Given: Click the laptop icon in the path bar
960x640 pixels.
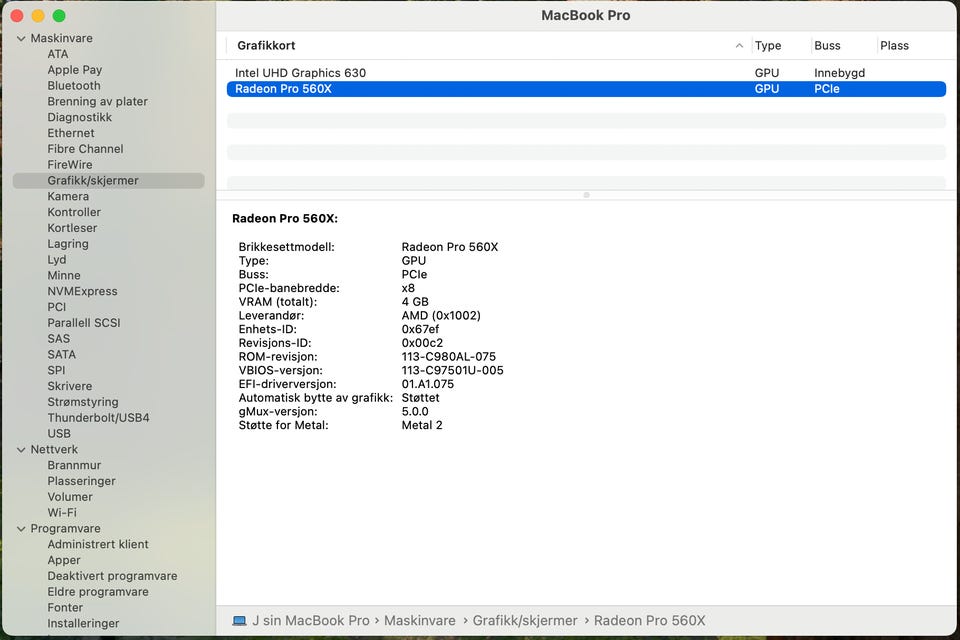Looking at the screenshot, I should pyautogui.click(x=239, y=621).
